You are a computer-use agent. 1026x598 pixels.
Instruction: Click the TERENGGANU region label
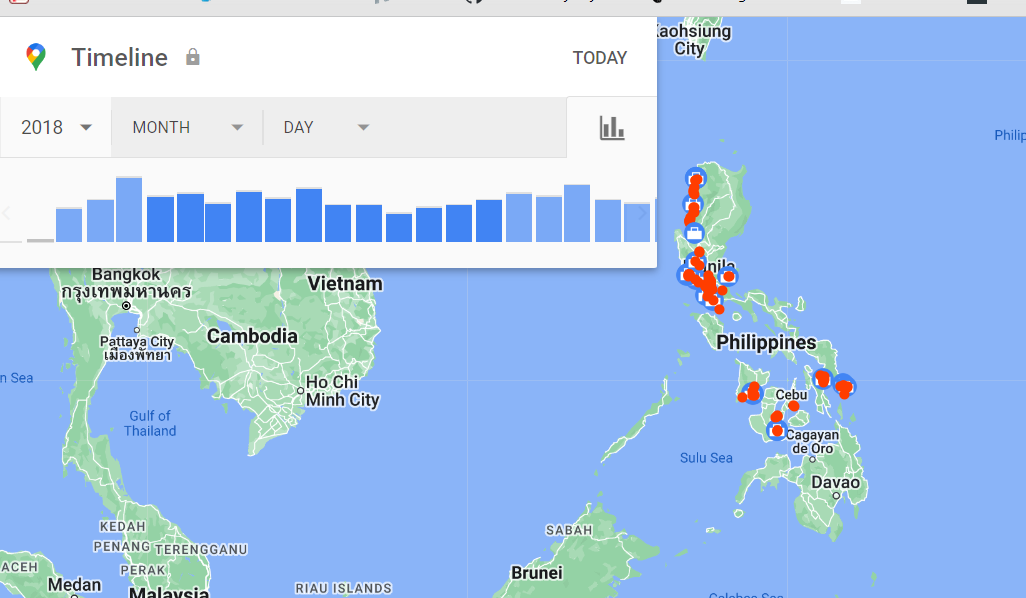(201, 550)
